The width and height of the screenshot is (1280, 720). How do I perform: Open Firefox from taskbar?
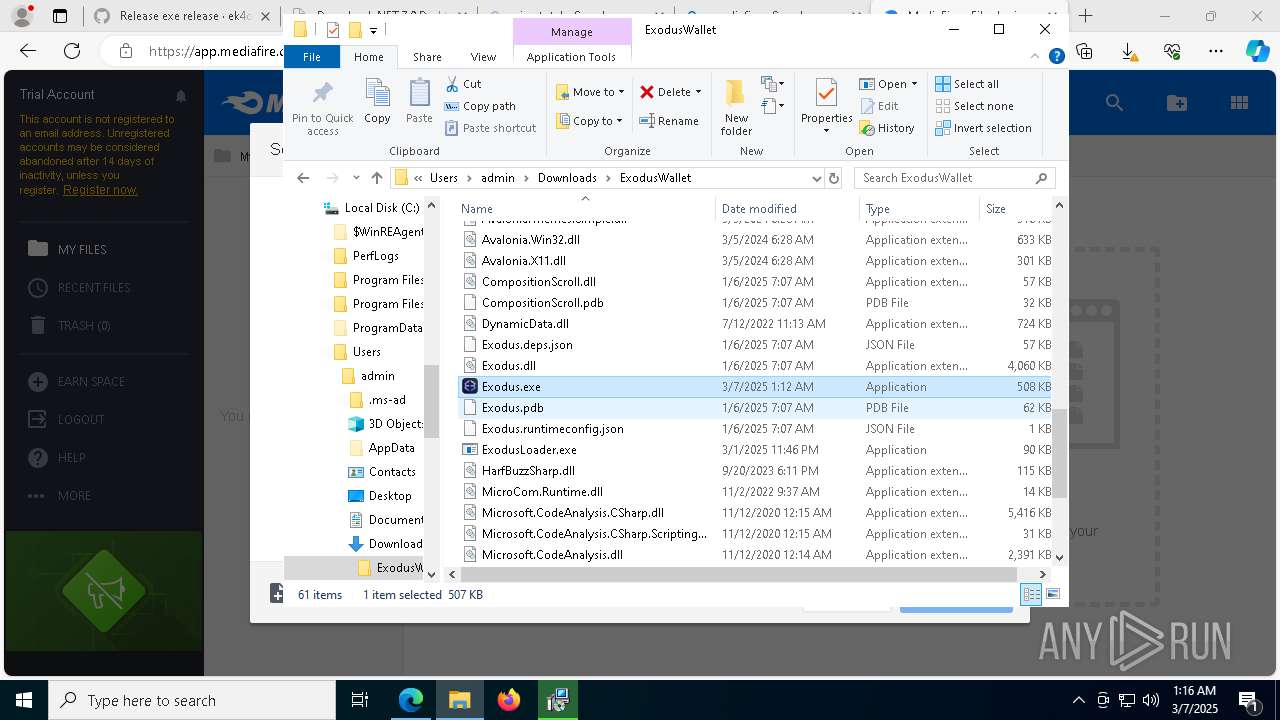point(509,700)
